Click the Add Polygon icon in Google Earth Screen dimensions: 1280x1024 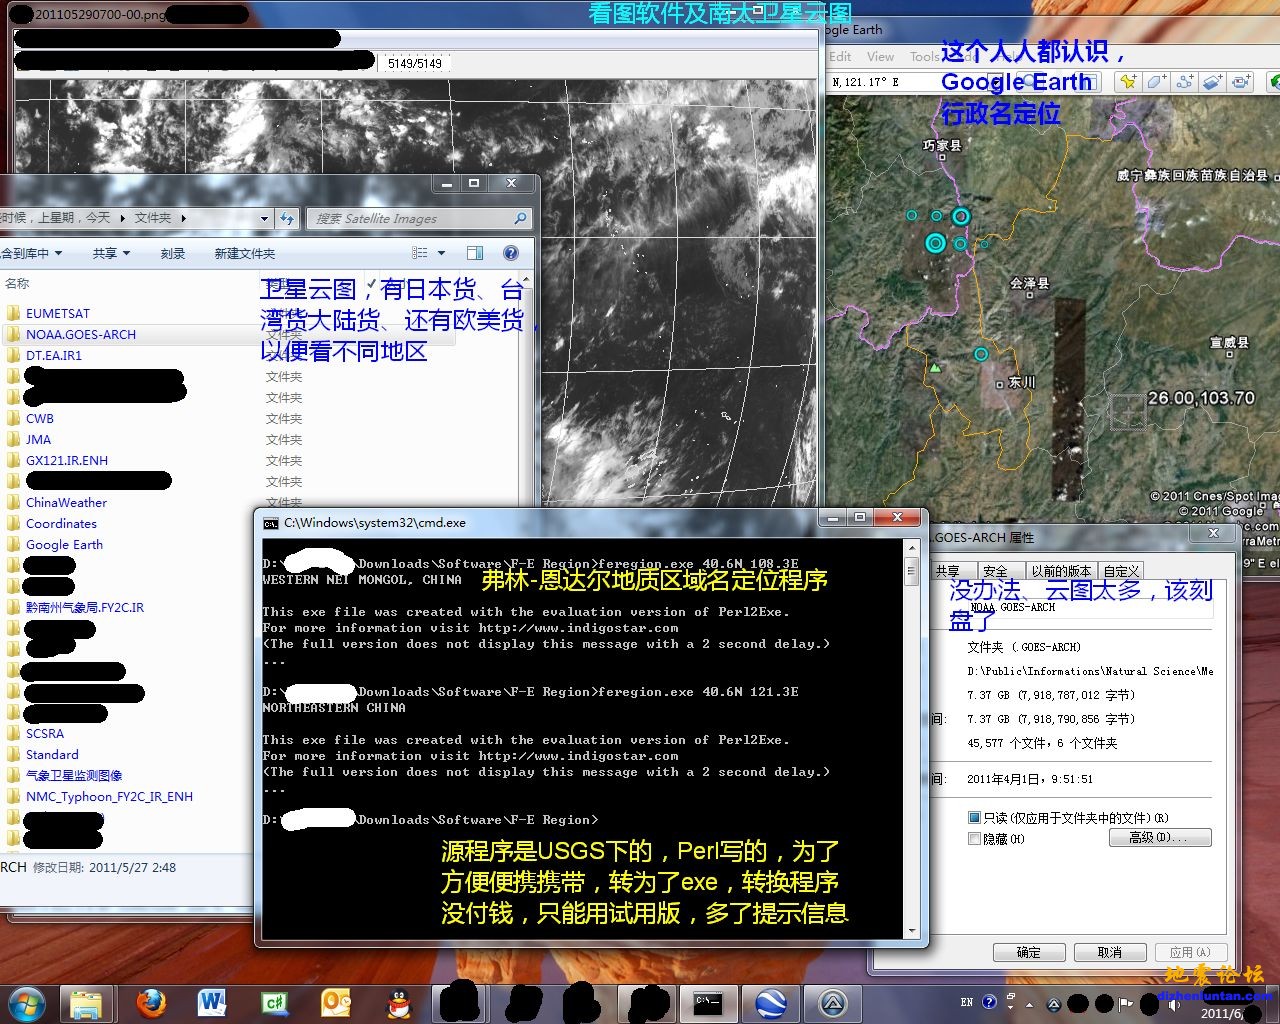click(1157, 82)
